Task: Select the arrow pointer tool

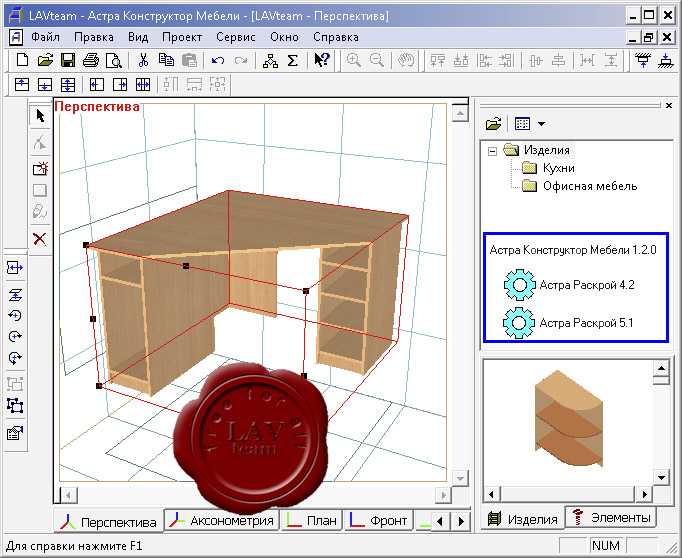Action: (x=40, y=116)
